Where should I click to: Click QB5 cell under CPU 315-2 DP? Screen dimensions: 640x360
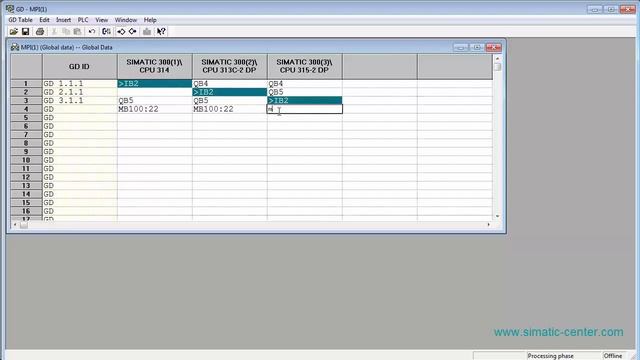(x=305, y=92)
